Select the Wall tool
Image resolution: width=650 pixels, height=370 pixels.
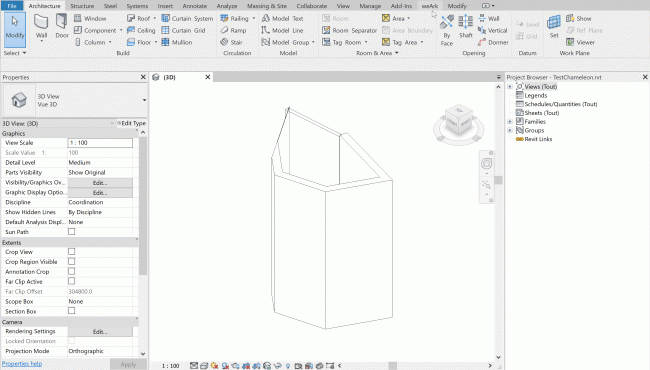point(41,27)
